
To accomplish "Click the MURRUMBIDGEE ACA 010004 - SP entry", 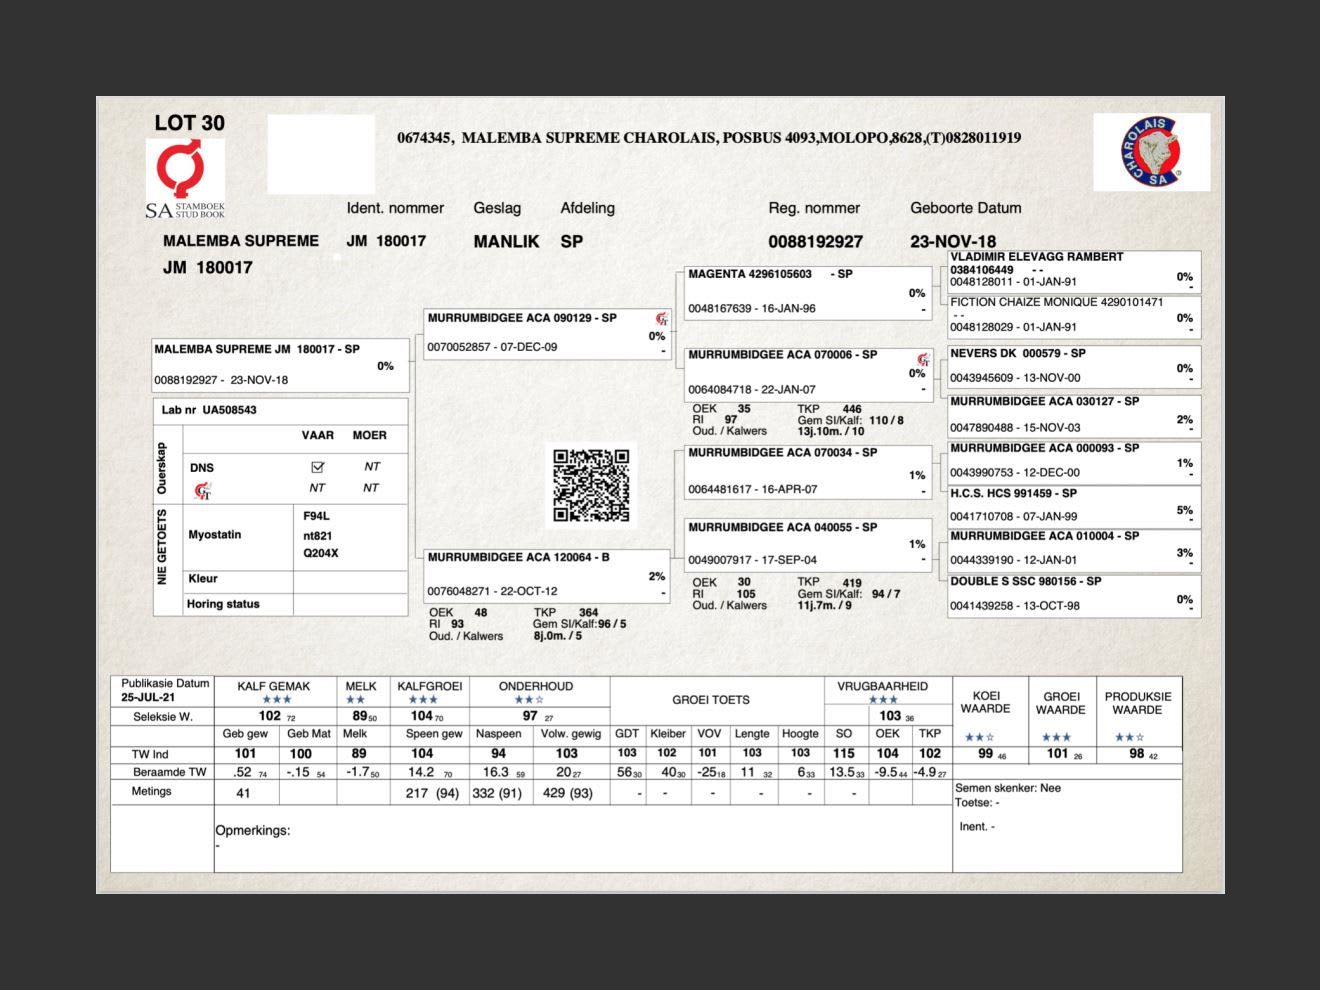I will (x=1074, y=549).
